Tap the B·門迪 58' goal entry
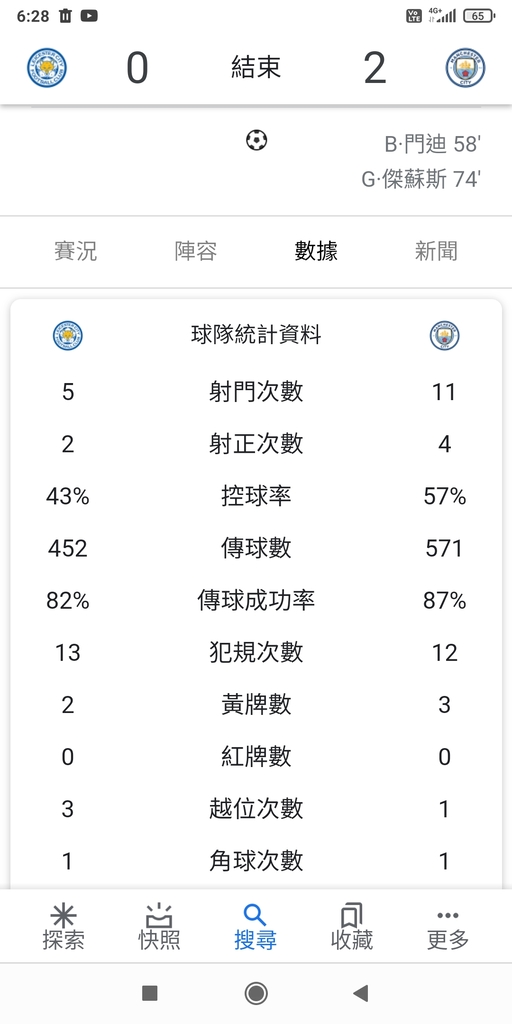This screenshot has height=1024, width=512. (432, 144)
